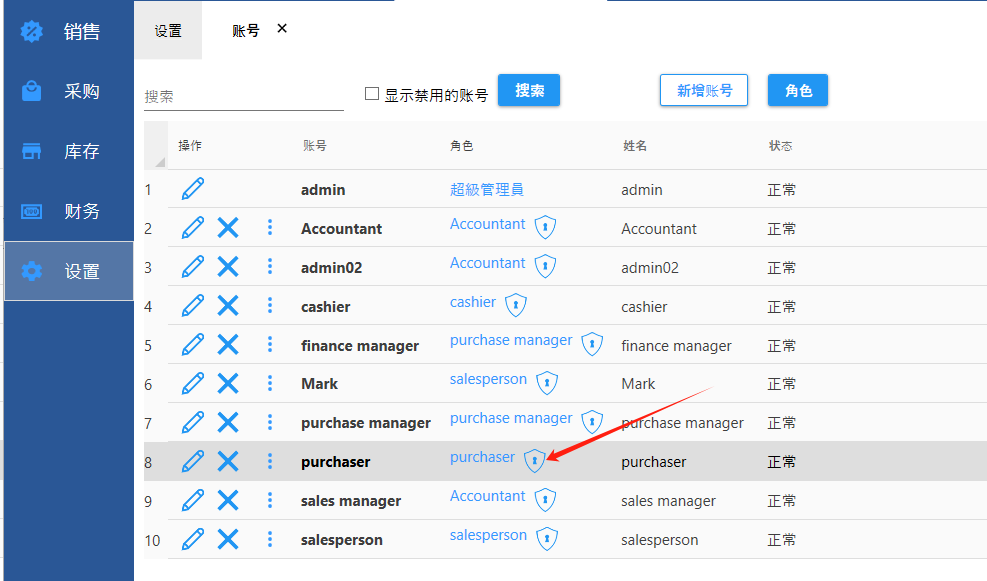Delete the salesperson account

228,539
